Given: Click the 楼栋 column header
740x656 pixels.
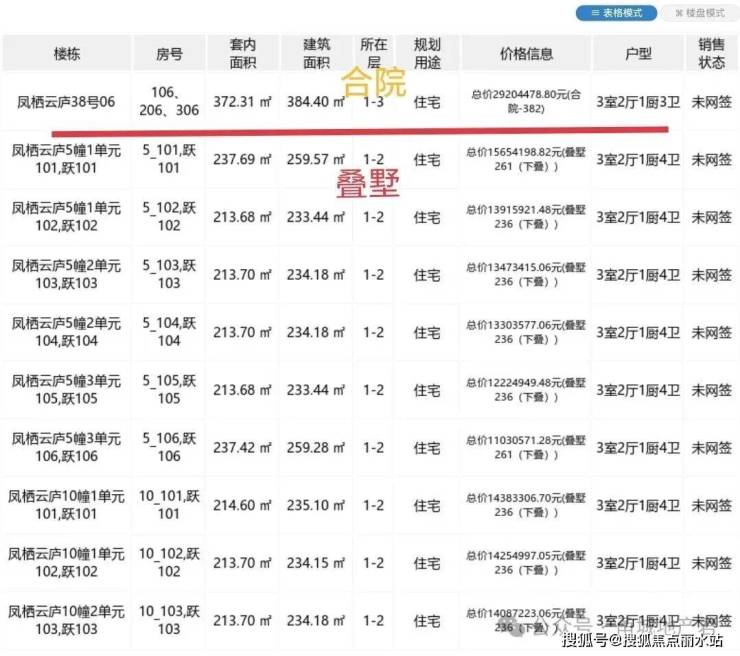Looking at the screenshot, I should coord(68,54).
